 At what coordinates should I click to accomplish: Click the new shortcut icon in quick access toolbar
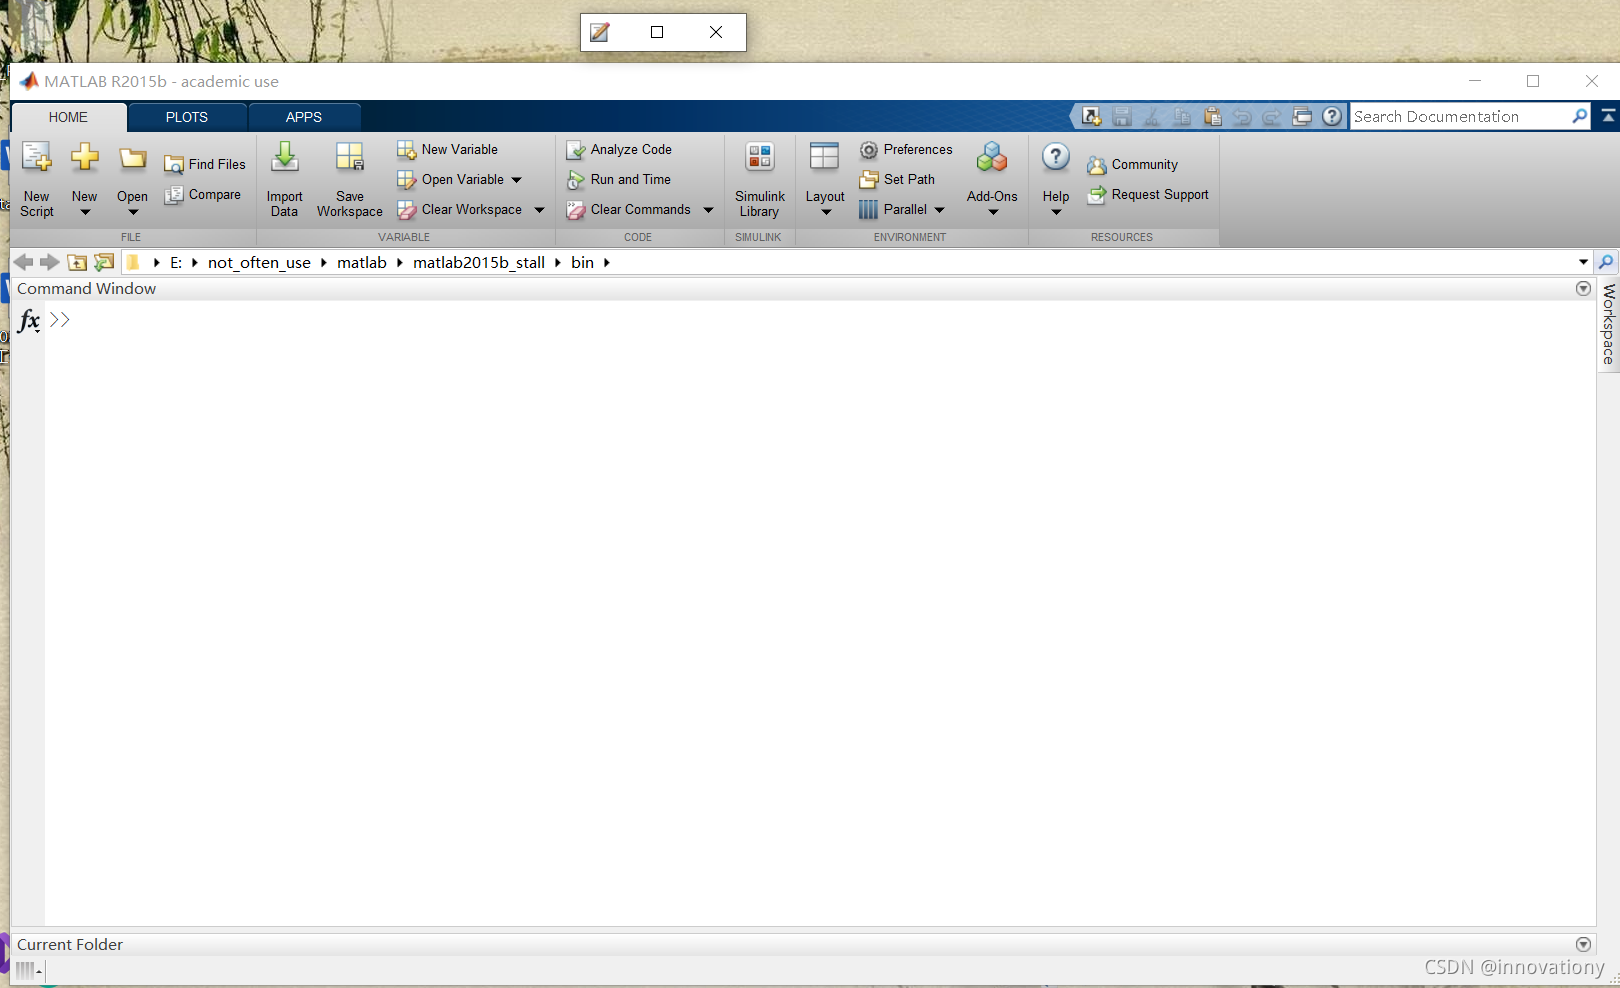point(1092,117)
